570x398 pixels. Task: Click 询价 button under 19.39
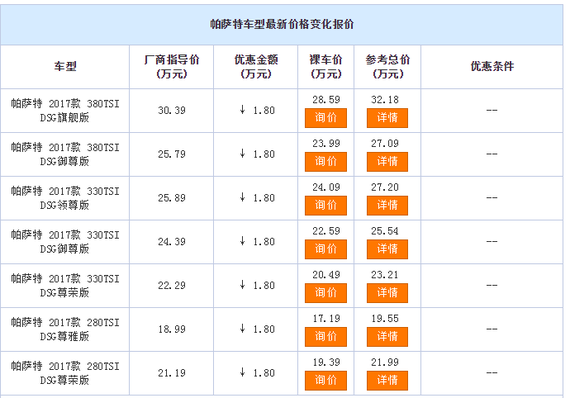[x=326, y=380]
